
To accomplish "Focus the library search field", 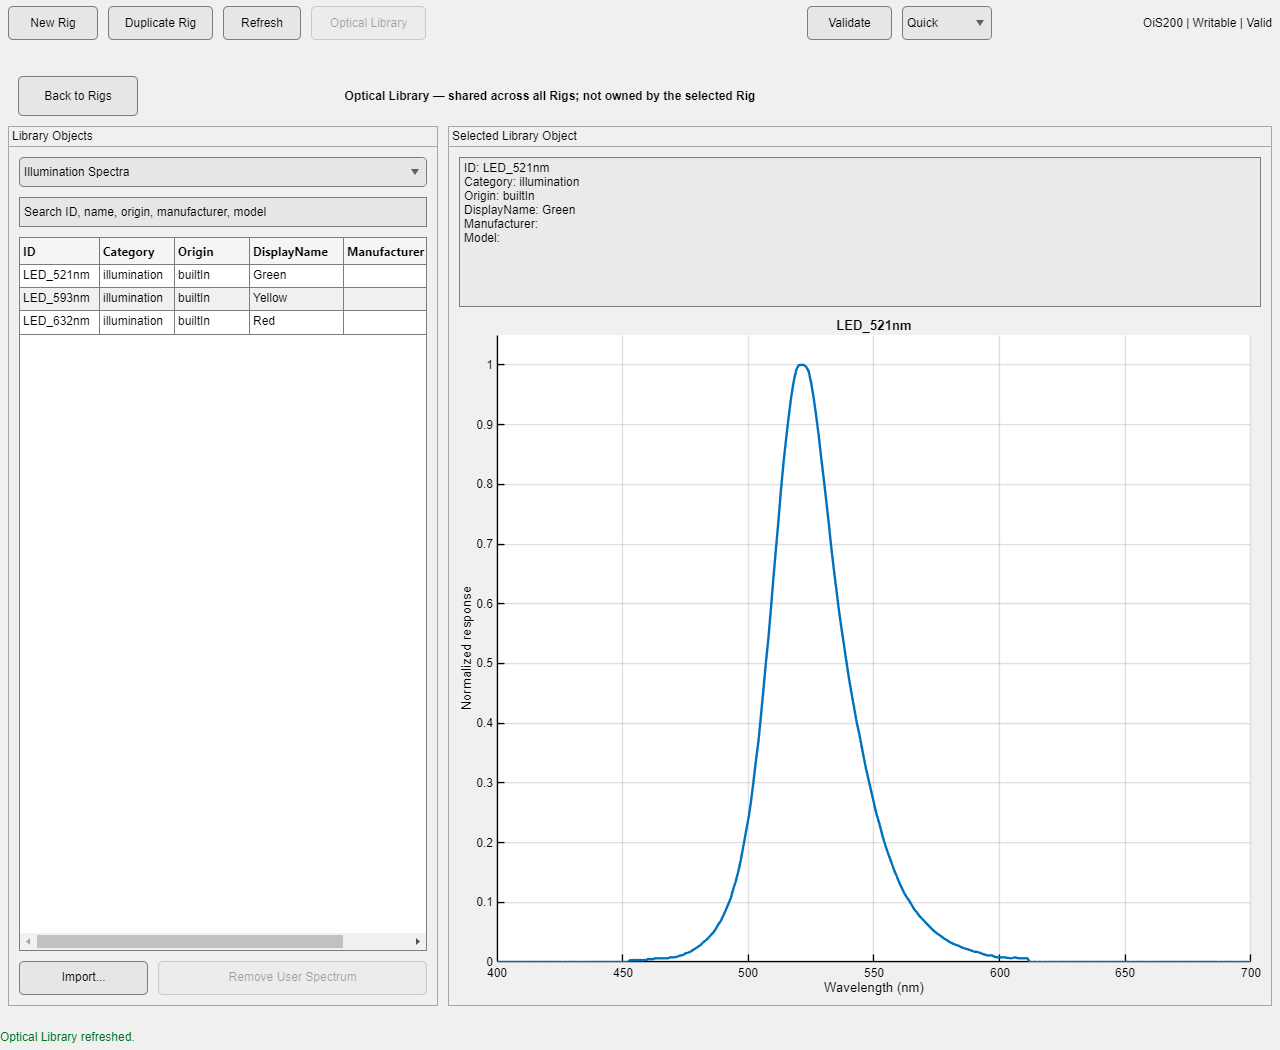I will [x=223, y=212].
